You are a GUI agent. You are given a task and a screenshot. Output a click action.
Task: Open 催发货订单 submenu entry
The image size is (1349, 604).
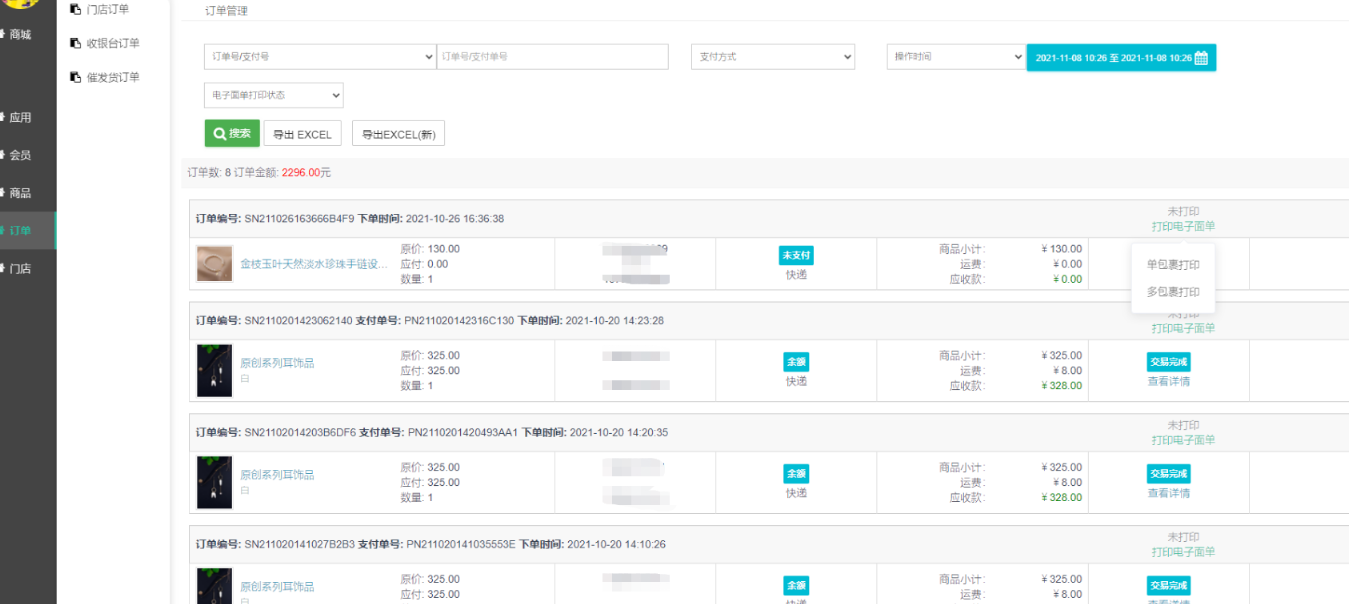pyautogui.click(x=112, y=78)
